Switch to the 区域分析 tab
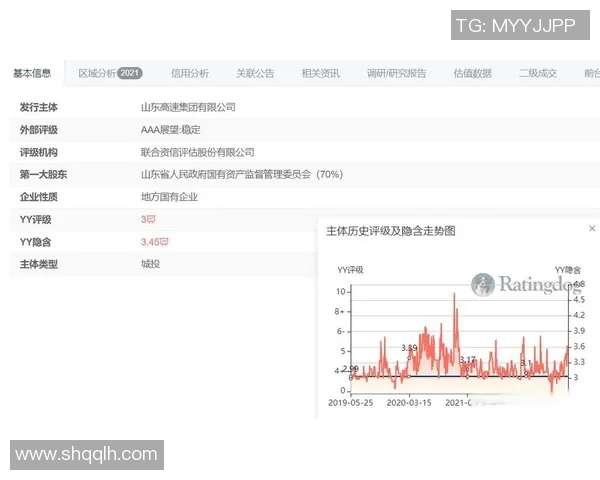 (x=97, y=73)
